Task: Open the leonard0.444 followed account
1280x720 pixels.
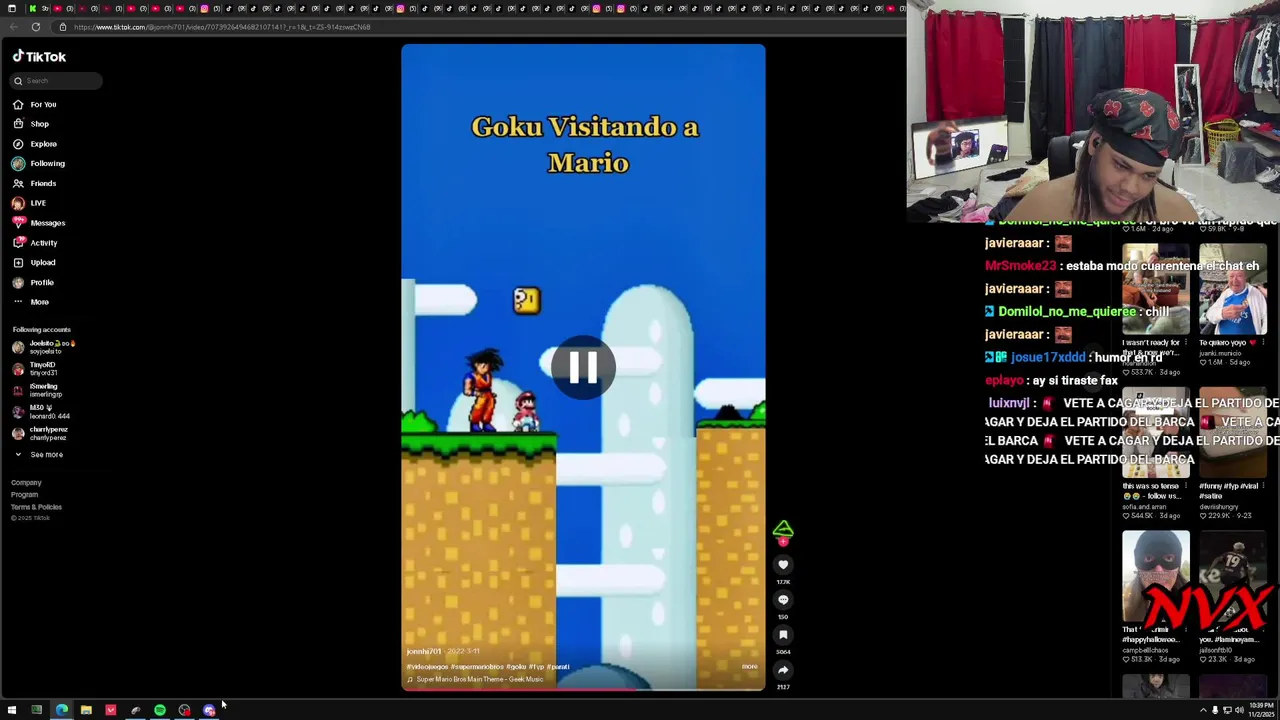Action: (x=41, y=412)
